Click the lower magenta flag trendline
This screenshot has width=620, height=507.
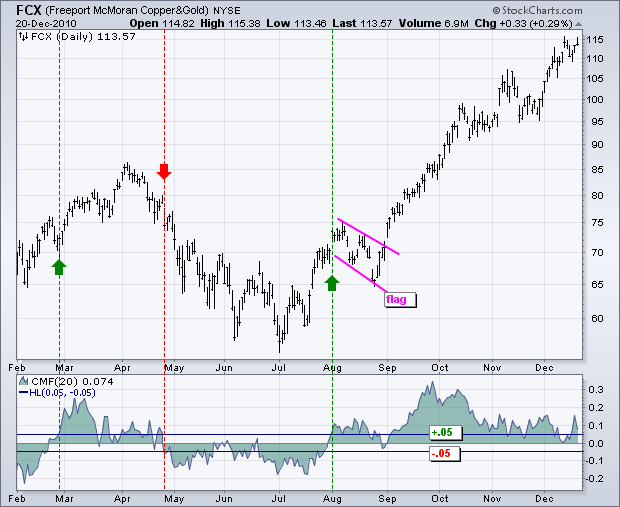coord(361,274)
